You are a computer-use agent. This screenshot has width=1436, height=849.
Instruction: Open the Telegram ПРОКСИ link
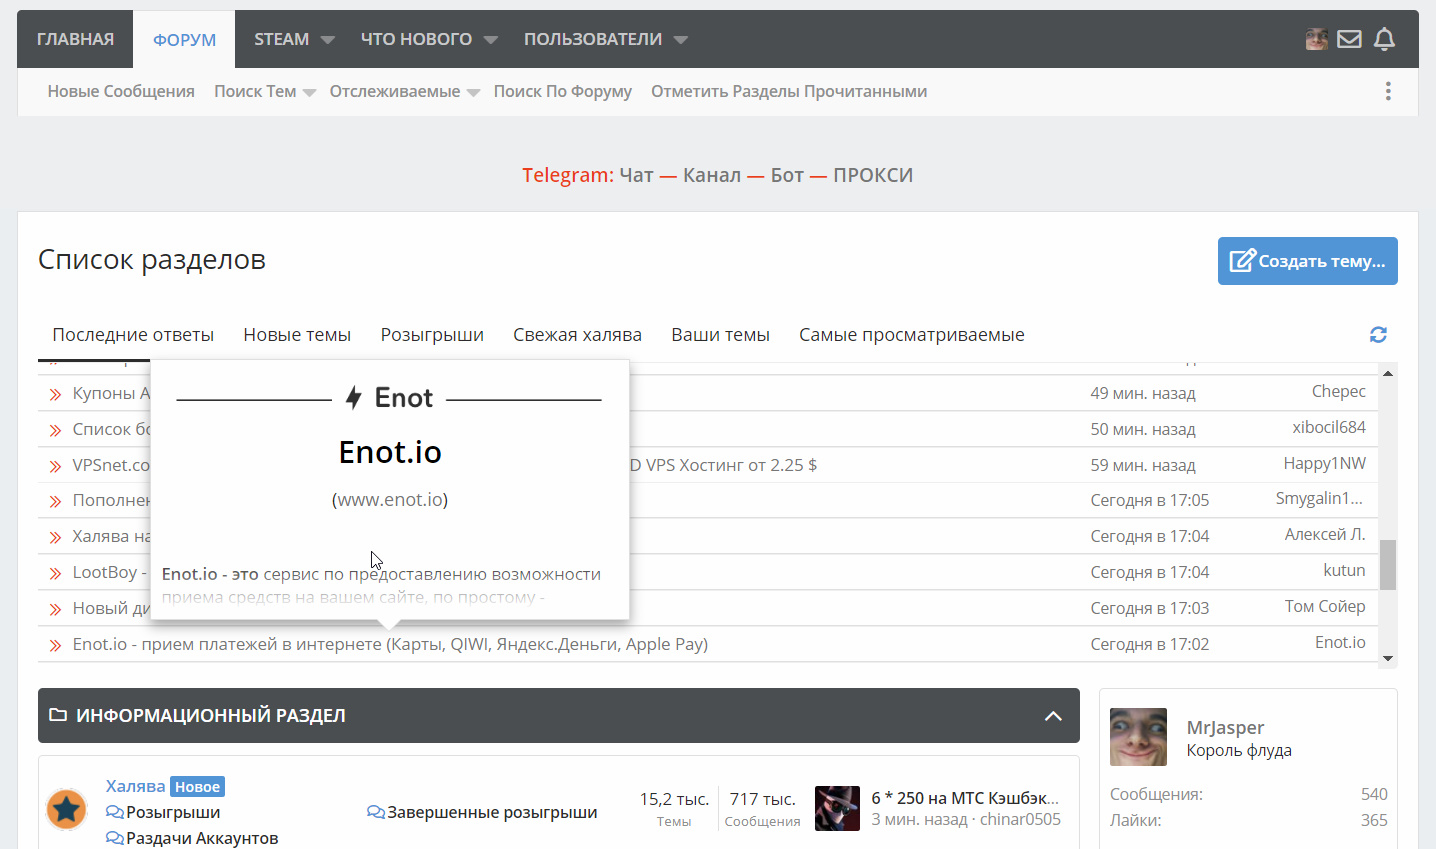[873, 175]
